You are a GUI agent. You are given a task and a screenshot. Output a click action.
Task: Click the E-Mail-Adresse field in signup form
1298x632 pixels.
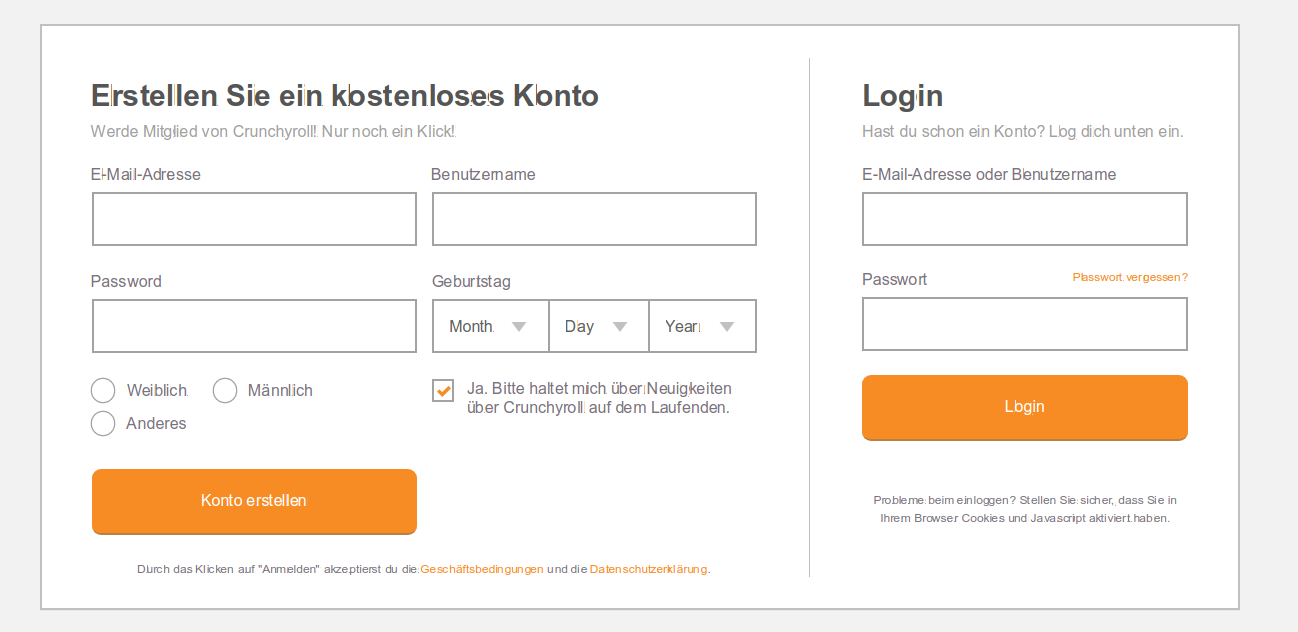254,219
